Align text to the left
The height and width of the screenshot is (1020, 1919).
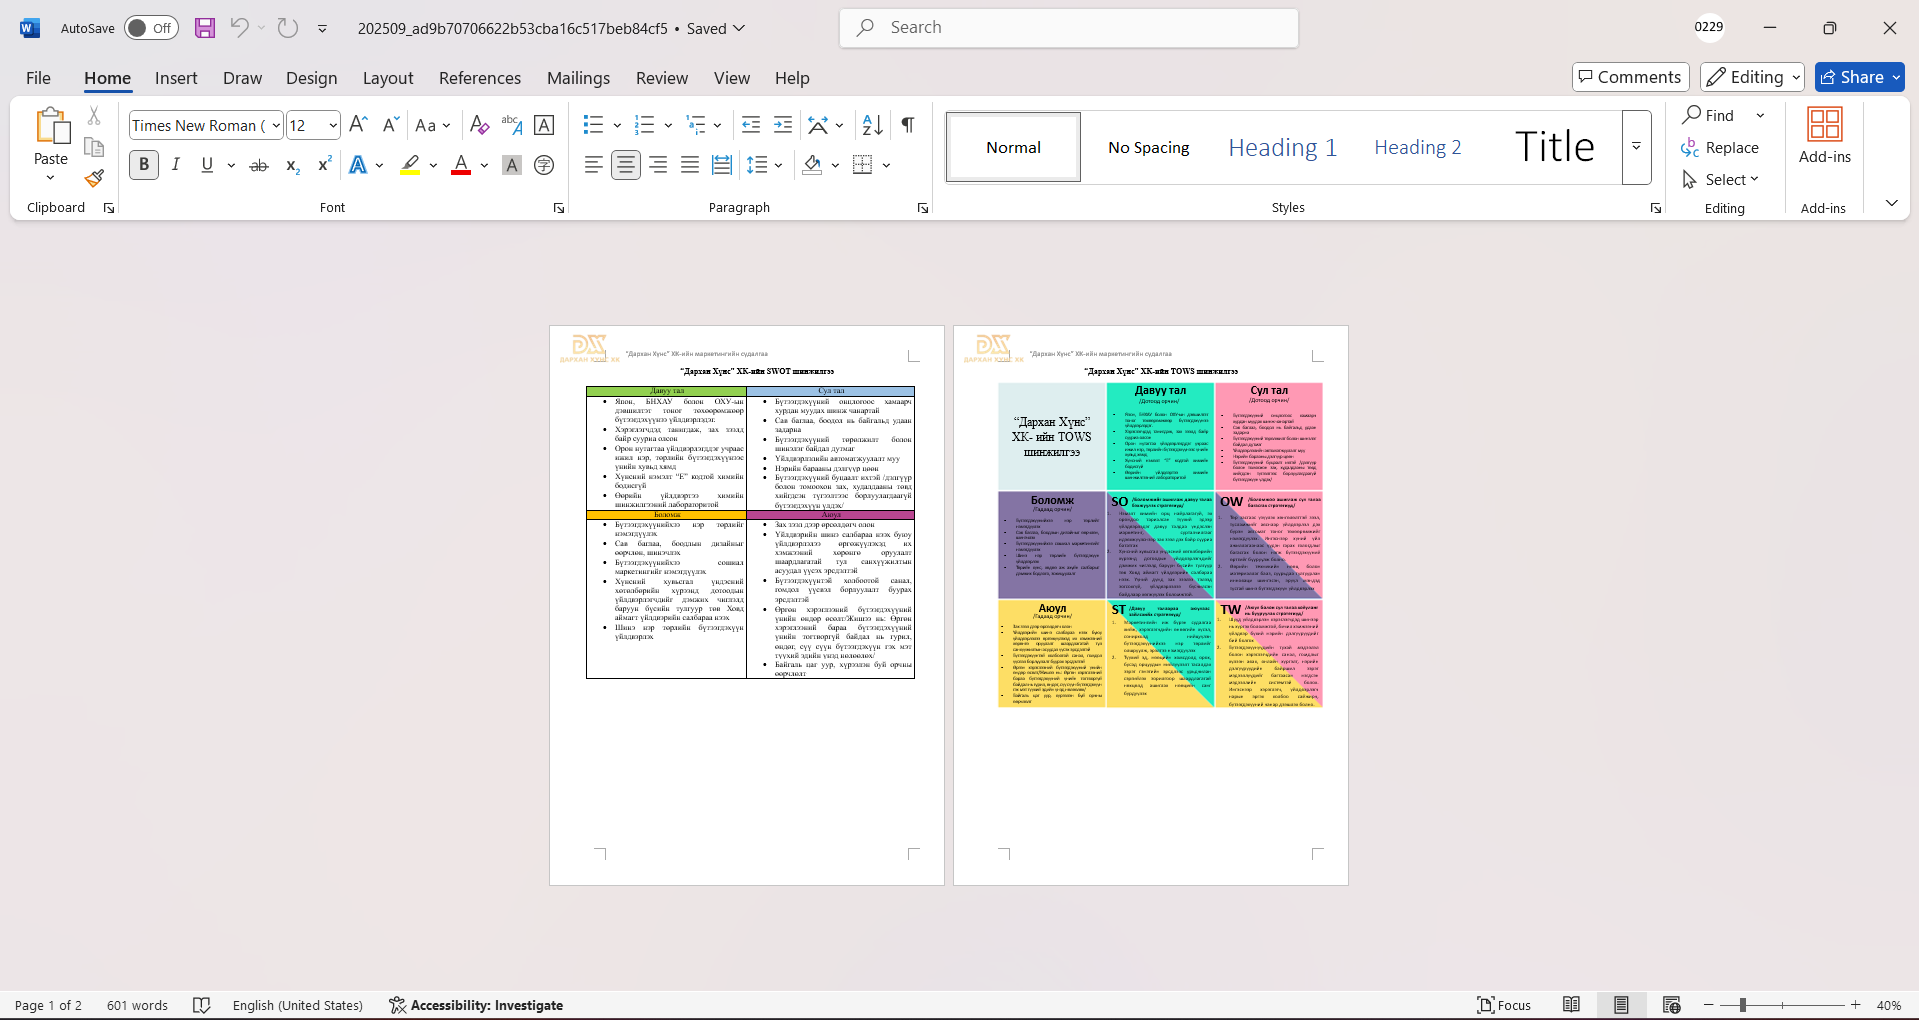point(594,165)
